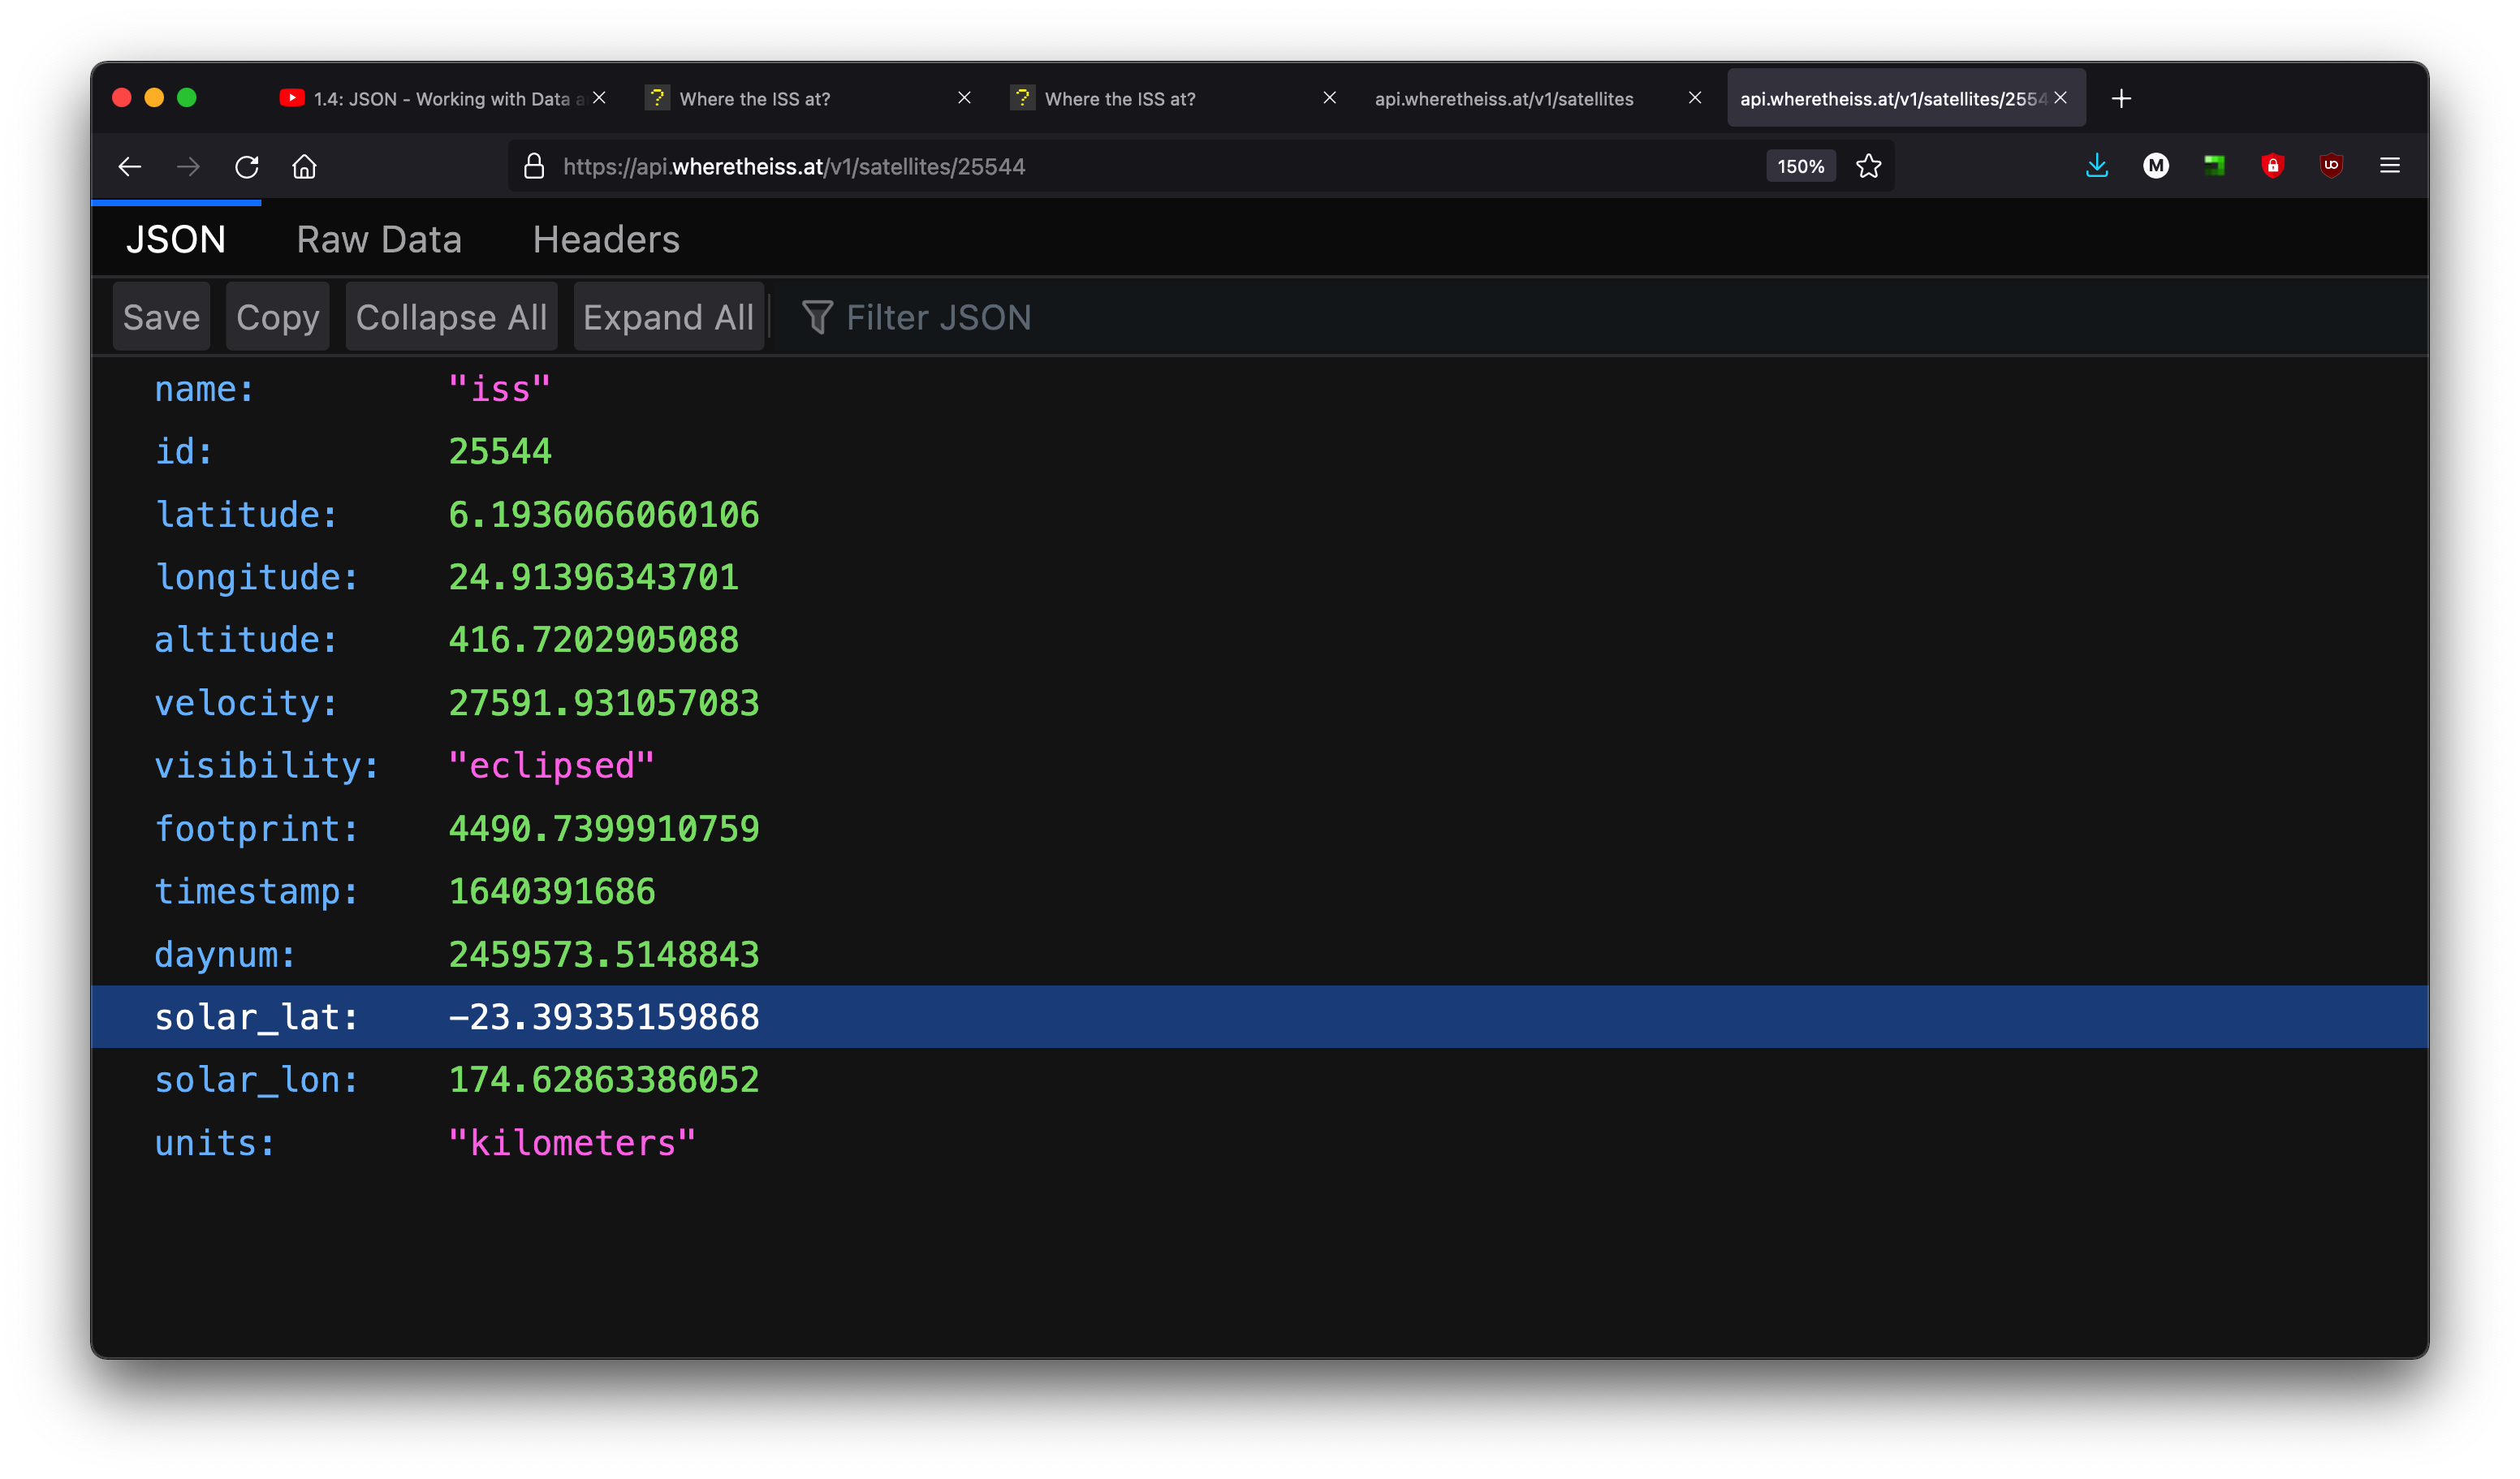This screenshot has height=1479, width=2520.
Task: Open the downloads panel icon
Action: (2097, 166)
